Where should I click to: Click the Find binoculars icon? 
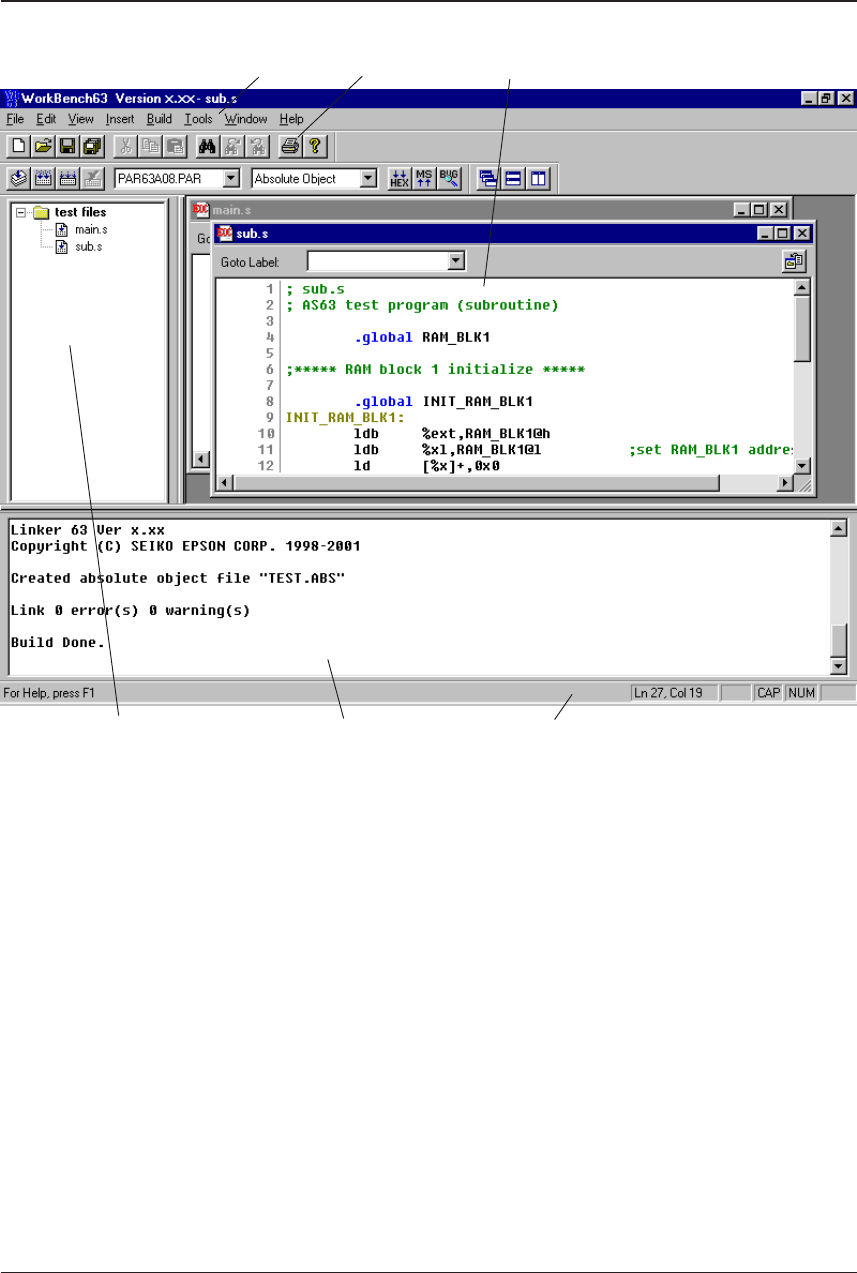207,146
